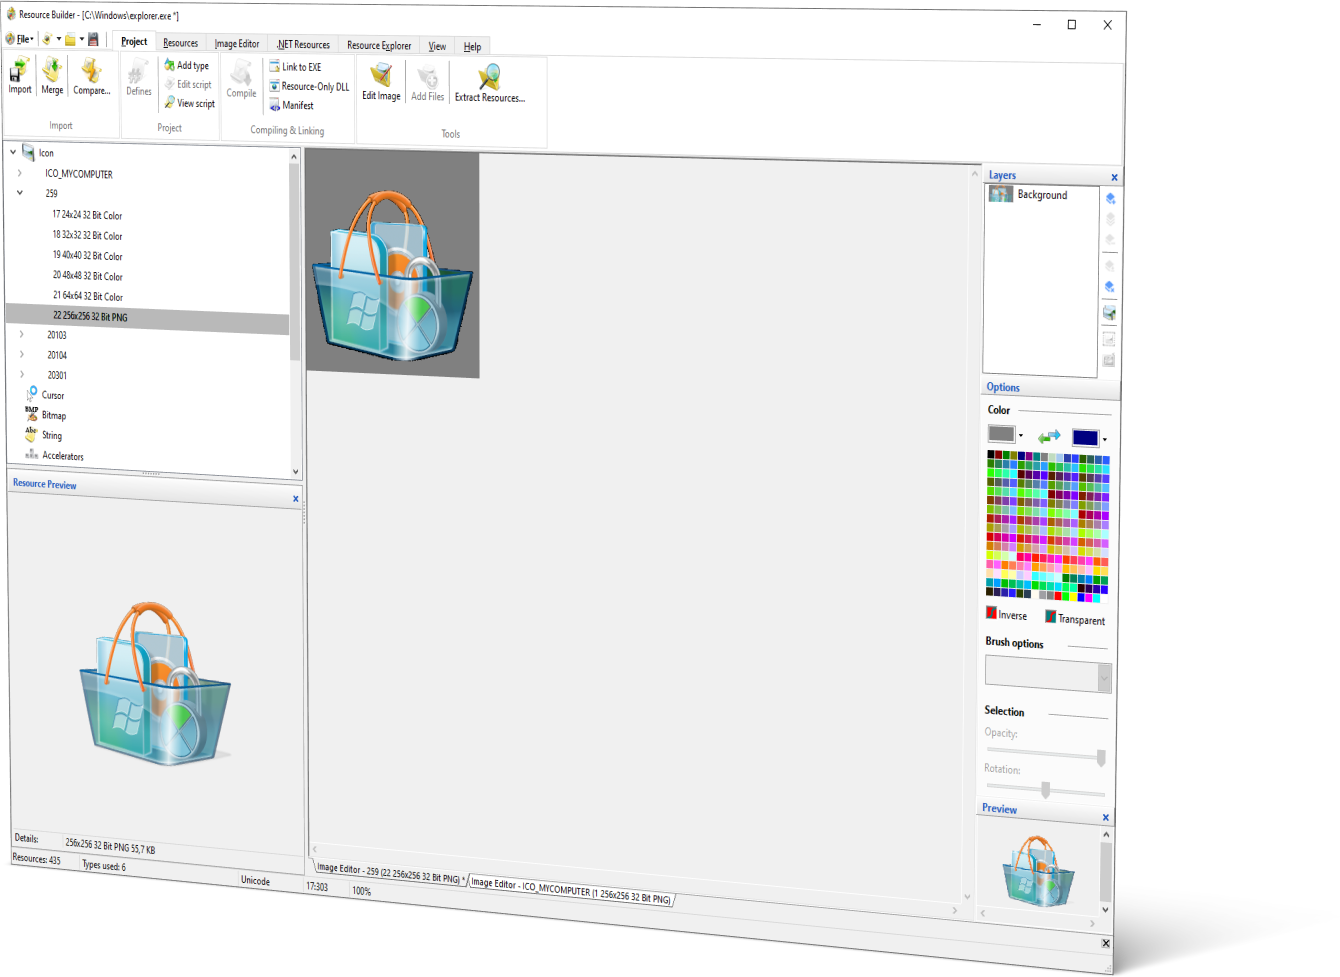Close the Layers panel
Viewport: 1340px width, 977px height.
pos(1114,178)
